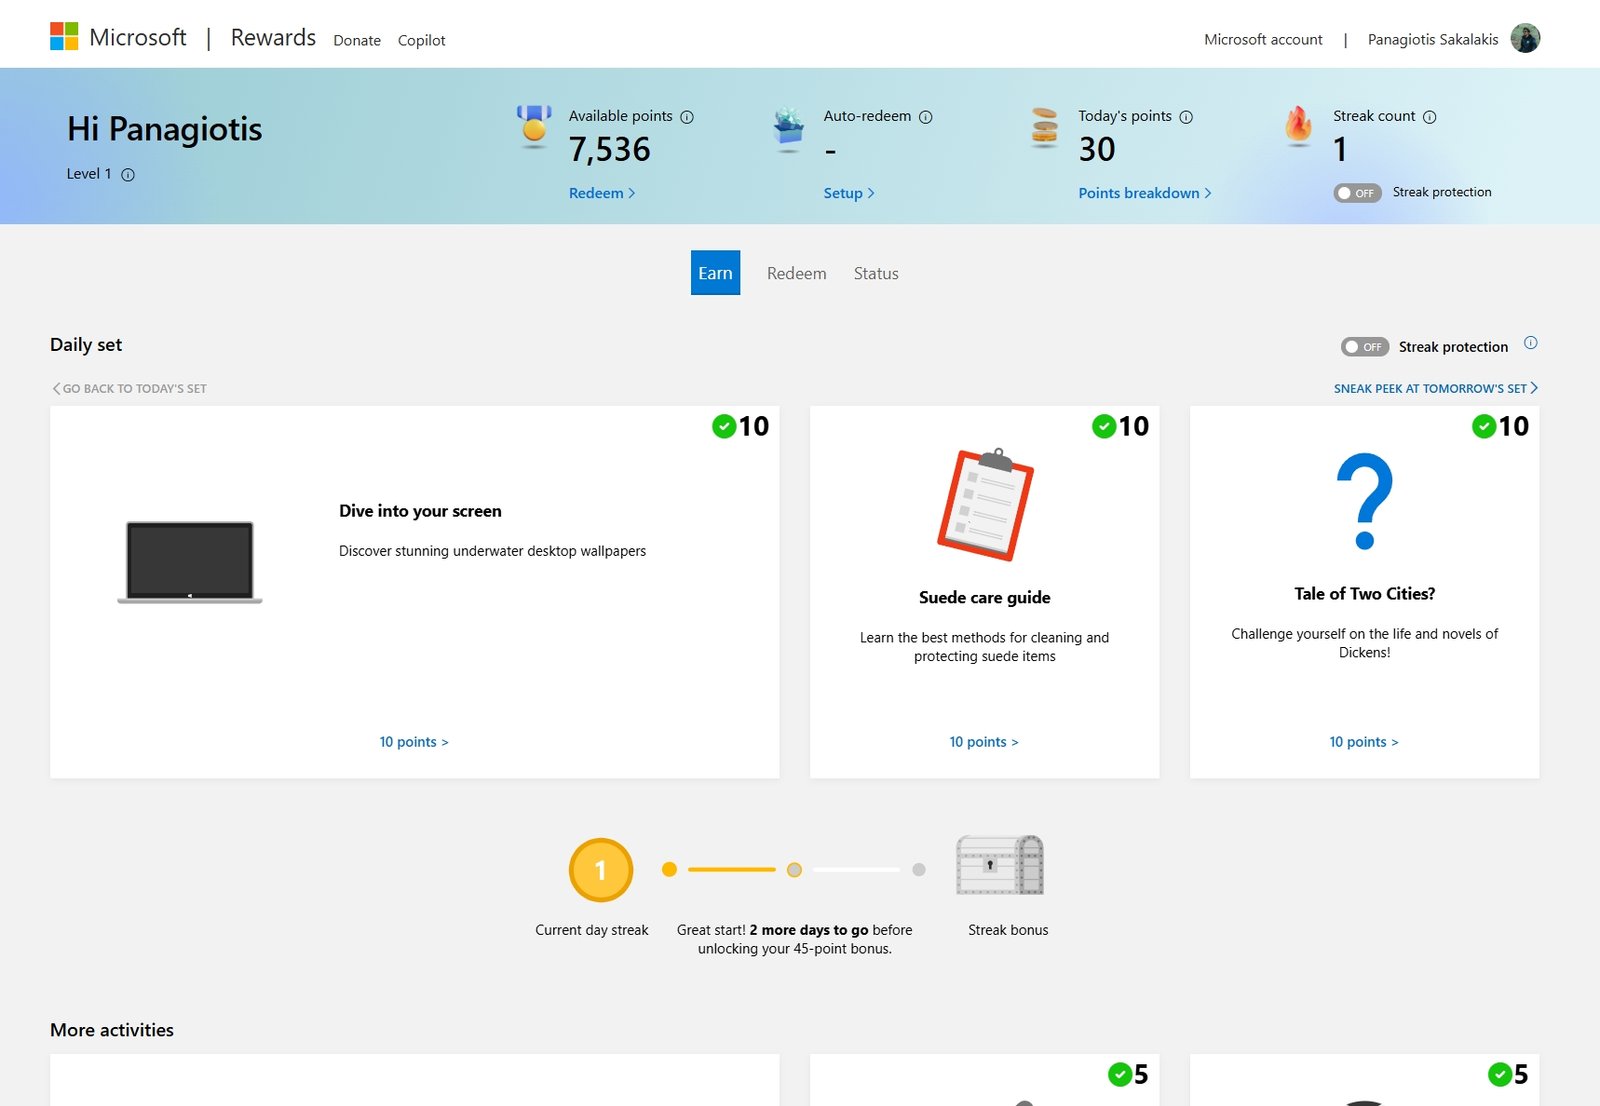Open 10 points link on Suede card
This screenshot has width=1600, height=1106.
pyautogui.click(x=984, y=742)
